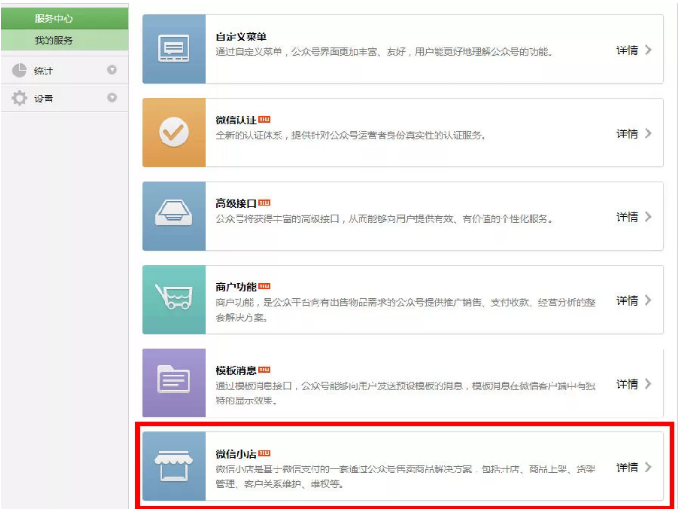Image resolution: width=682 pixels, height=514 pixels.
Task: Click the 商户功能 shopping cart icon
Action: pos(174,296)
